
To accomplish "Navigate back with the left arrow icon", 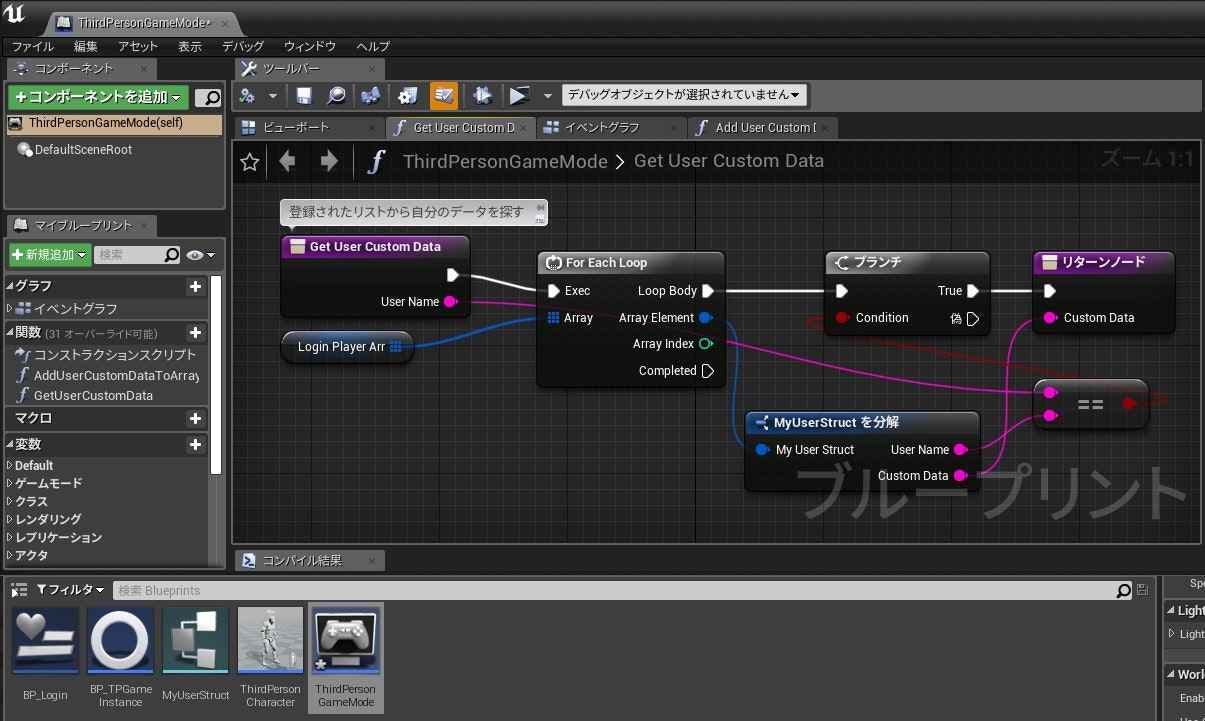I will point(288,161).
